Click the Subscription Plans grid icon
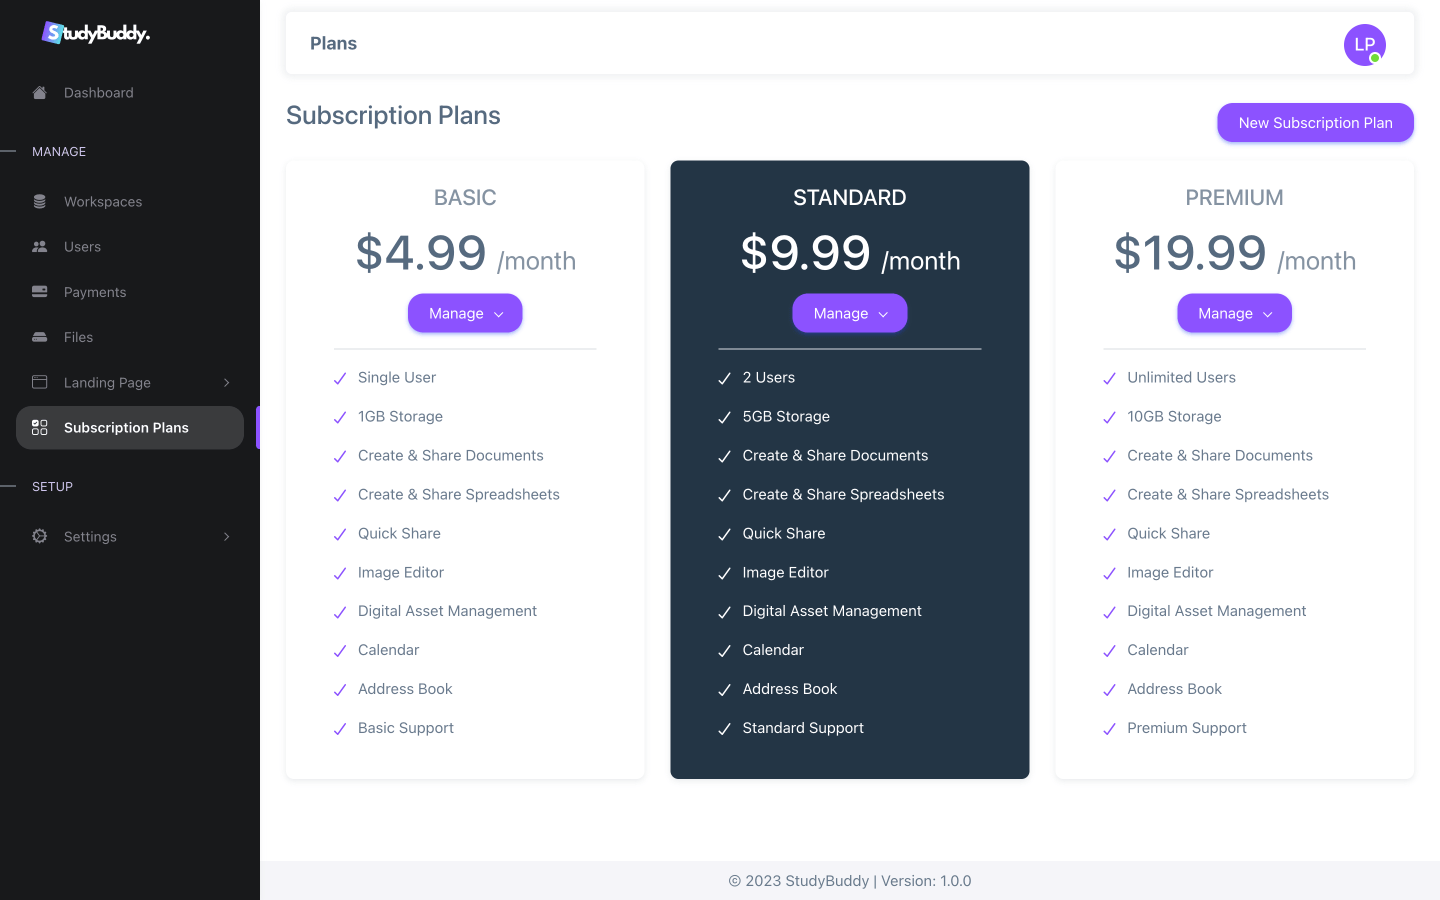This screenshot has width=1440, height=900. point(40,428)
